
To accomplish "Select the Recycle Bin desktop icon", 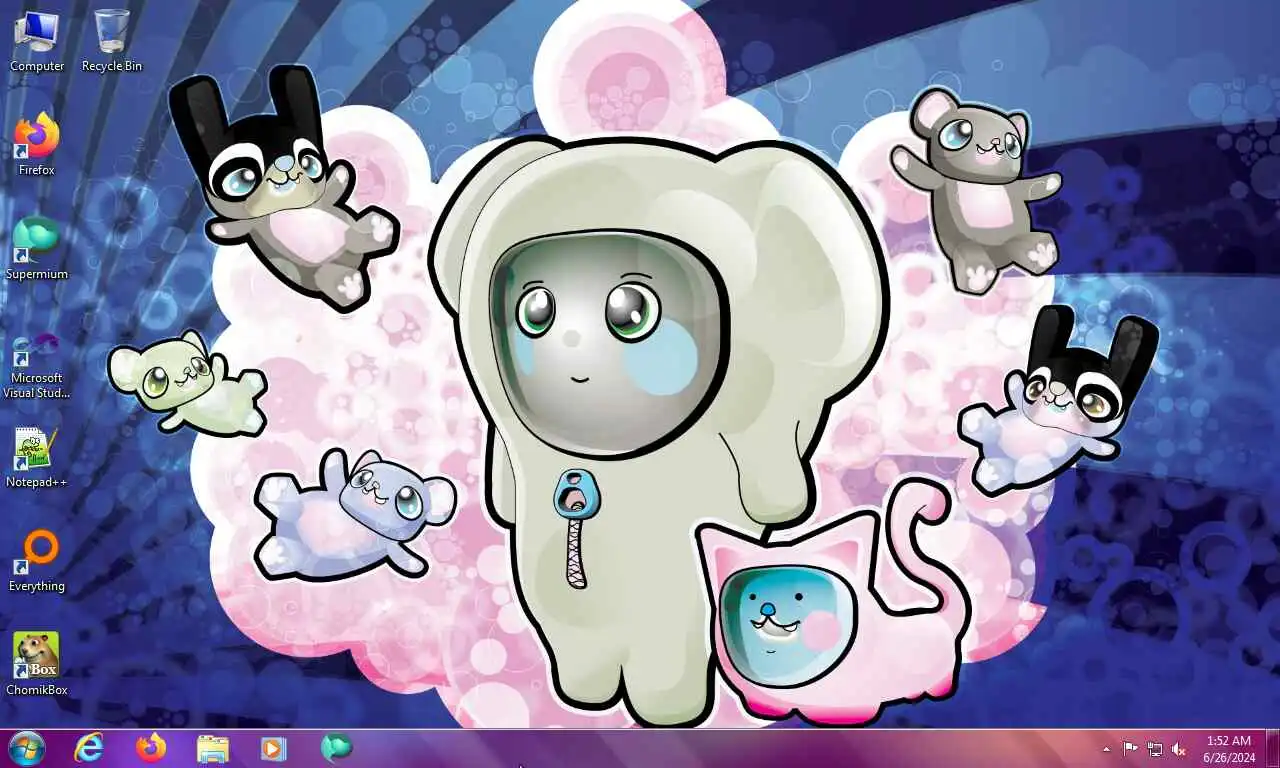I will click(112, 42).
